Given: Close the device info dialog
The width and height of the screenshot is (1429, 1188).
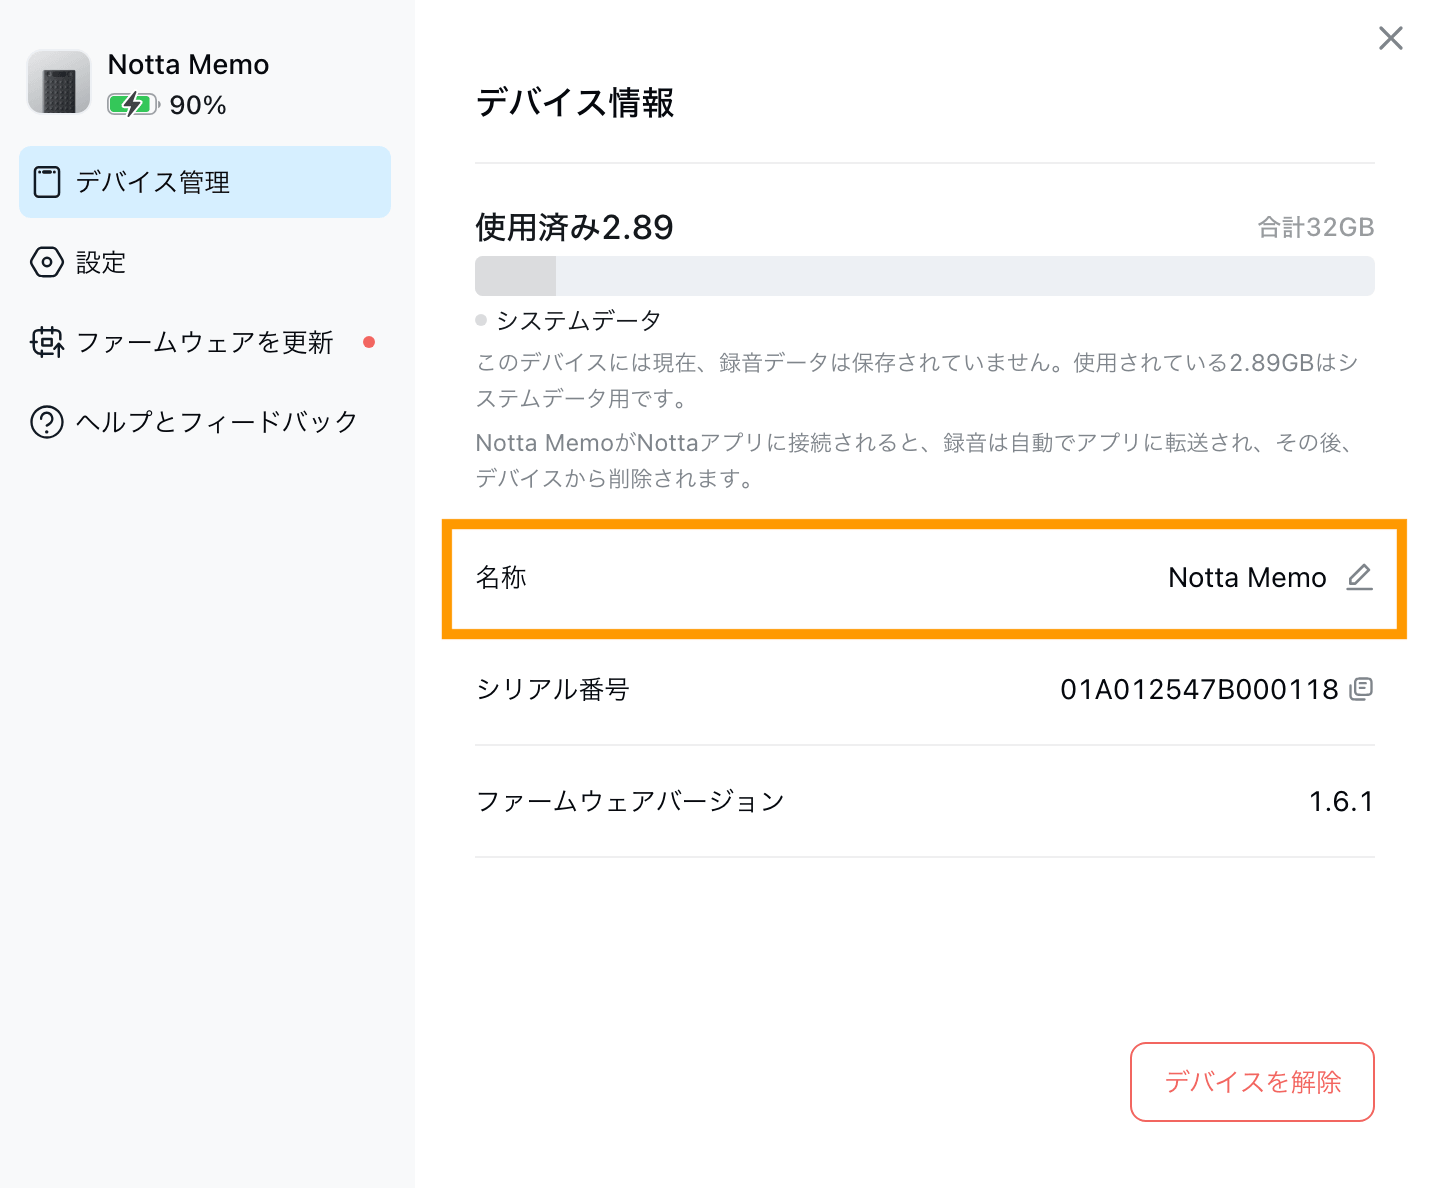Looking at the screenshot, I should click(x=1390, y=38).
